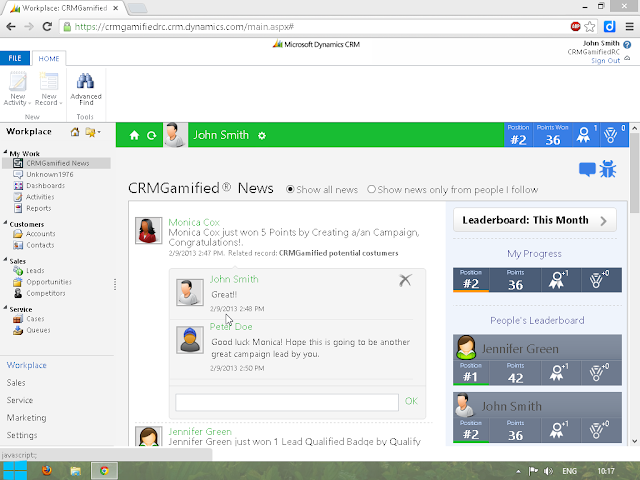Viewport: 640px width, 480px height.
Task: Open File Explorer from the taskbar
Action: (x=76, y=471)
